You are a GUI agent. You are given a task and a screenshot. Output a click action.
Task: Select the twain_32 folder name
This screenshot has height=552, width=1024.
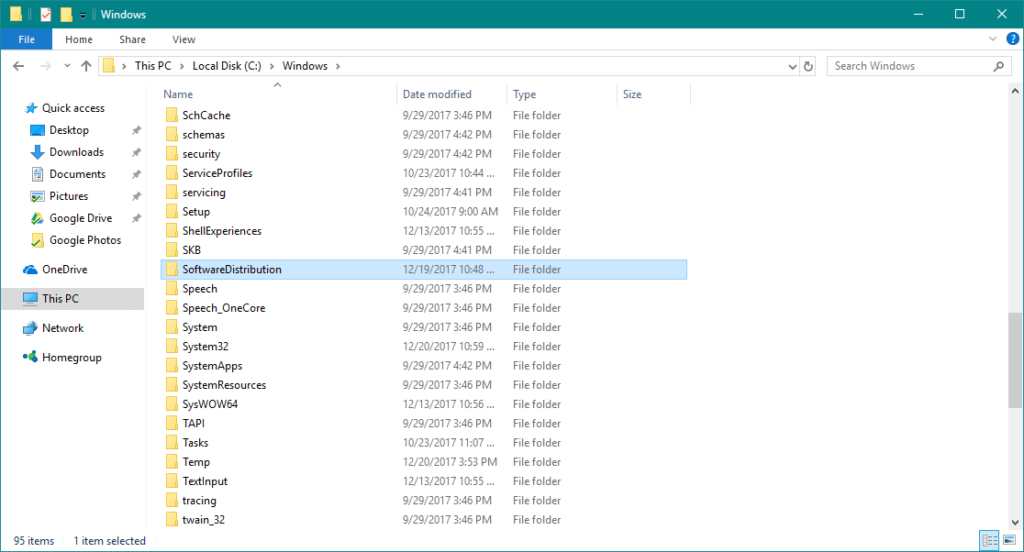click(203, 520)
